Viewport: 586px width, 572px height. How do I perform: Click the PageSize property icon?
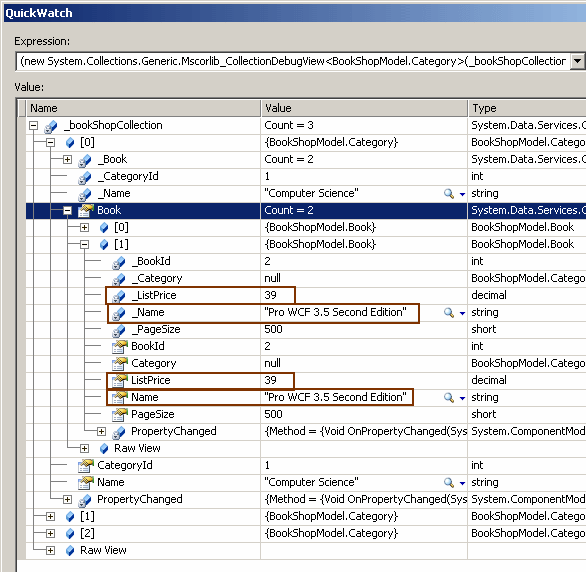119,414
